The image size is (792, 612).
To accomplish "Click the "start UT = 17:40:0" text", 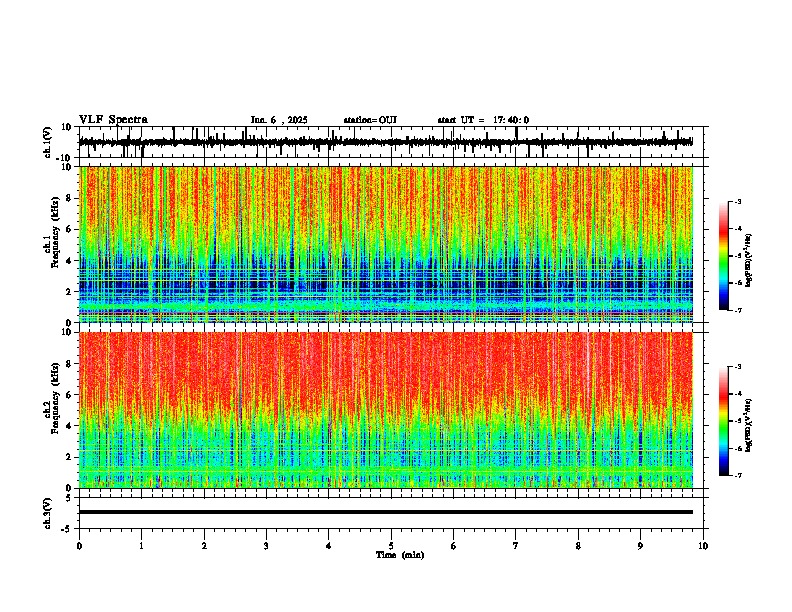I will point(483,120).
